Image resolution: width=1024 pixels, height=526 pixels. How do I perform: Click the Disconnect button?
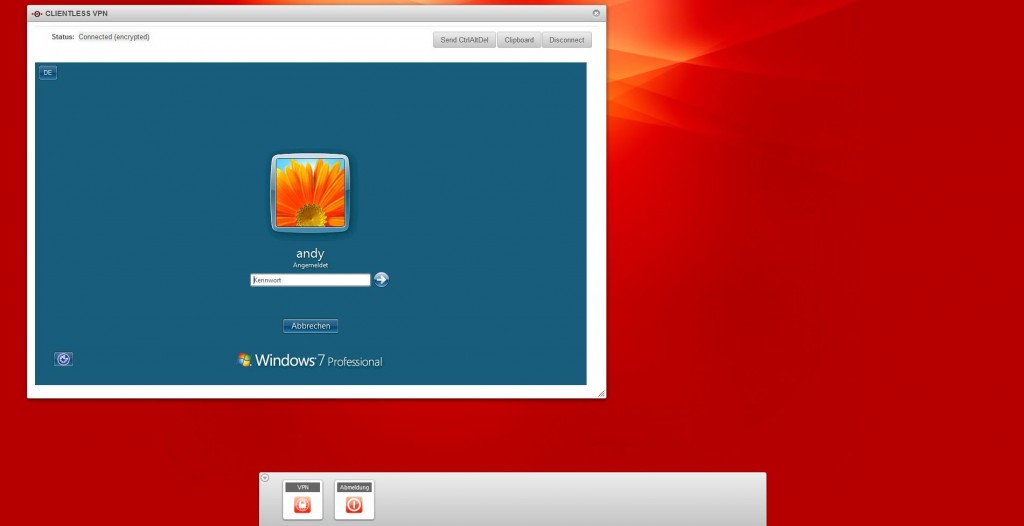click(566, 40)
